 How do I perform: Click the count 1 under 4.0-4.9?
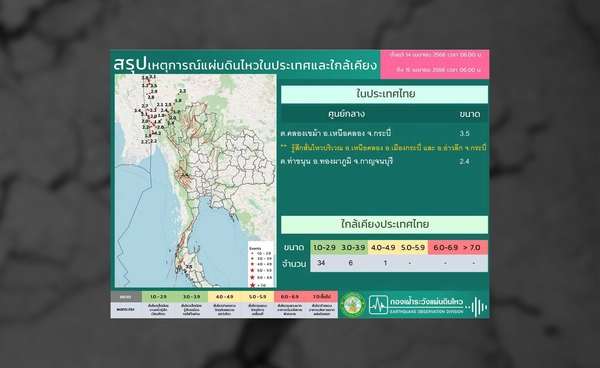(x=385, y=263)
